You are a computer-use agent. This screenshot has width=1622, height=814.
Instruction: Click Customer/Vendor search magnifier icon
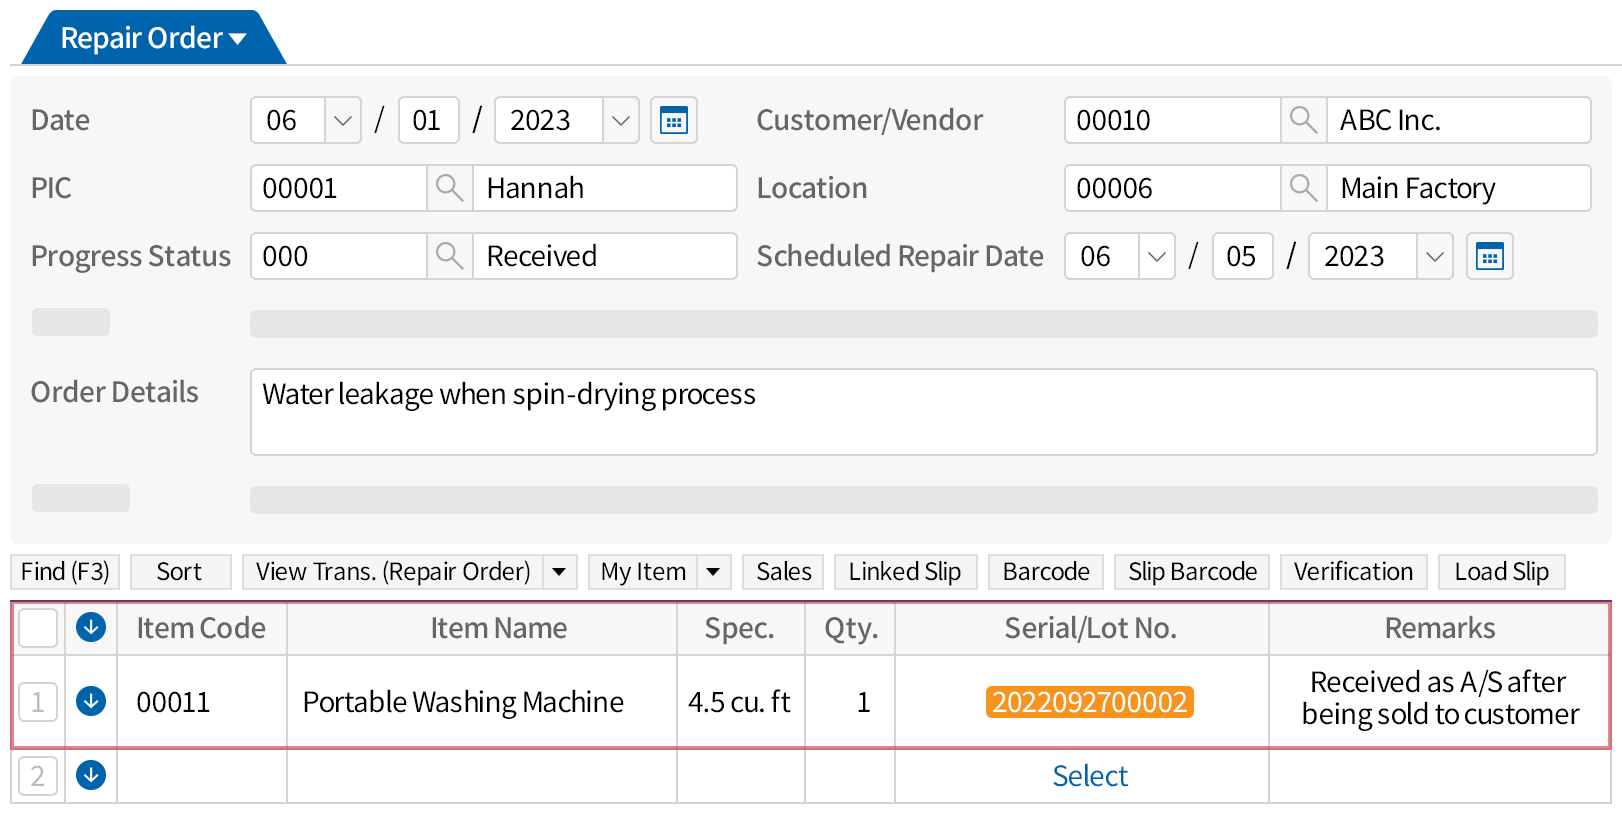[x=1303, y=121]
